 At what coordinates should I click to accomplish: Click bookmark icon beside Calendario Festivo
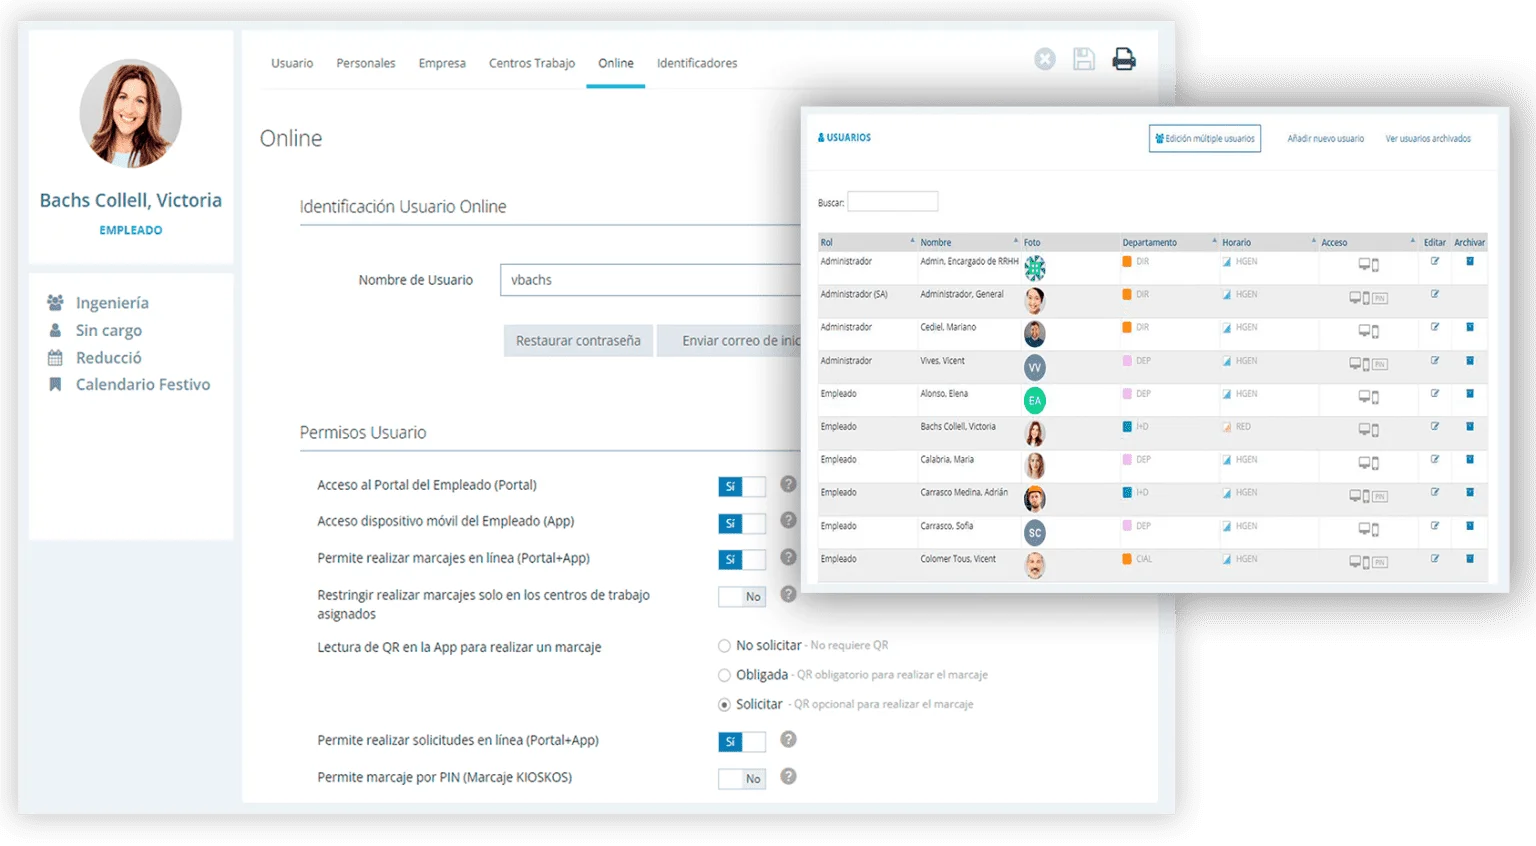tap(55, 384)
